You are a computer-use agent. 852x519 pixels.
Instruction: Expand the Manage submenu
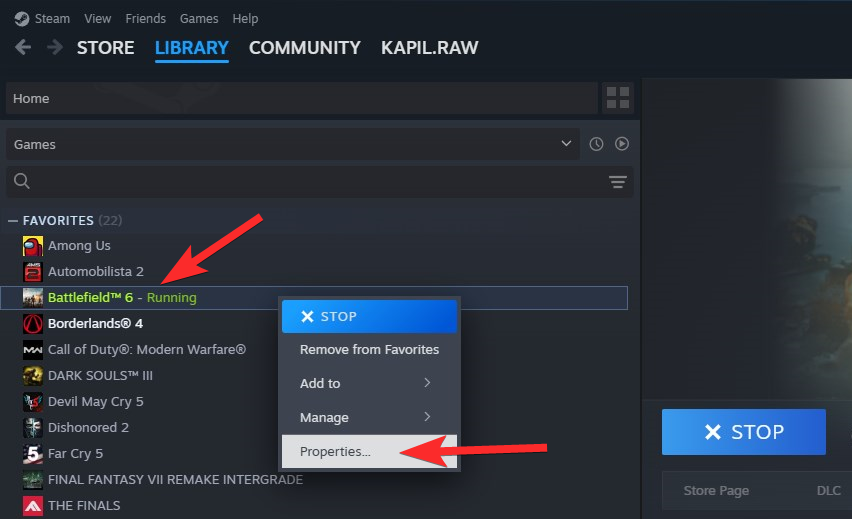369,417
